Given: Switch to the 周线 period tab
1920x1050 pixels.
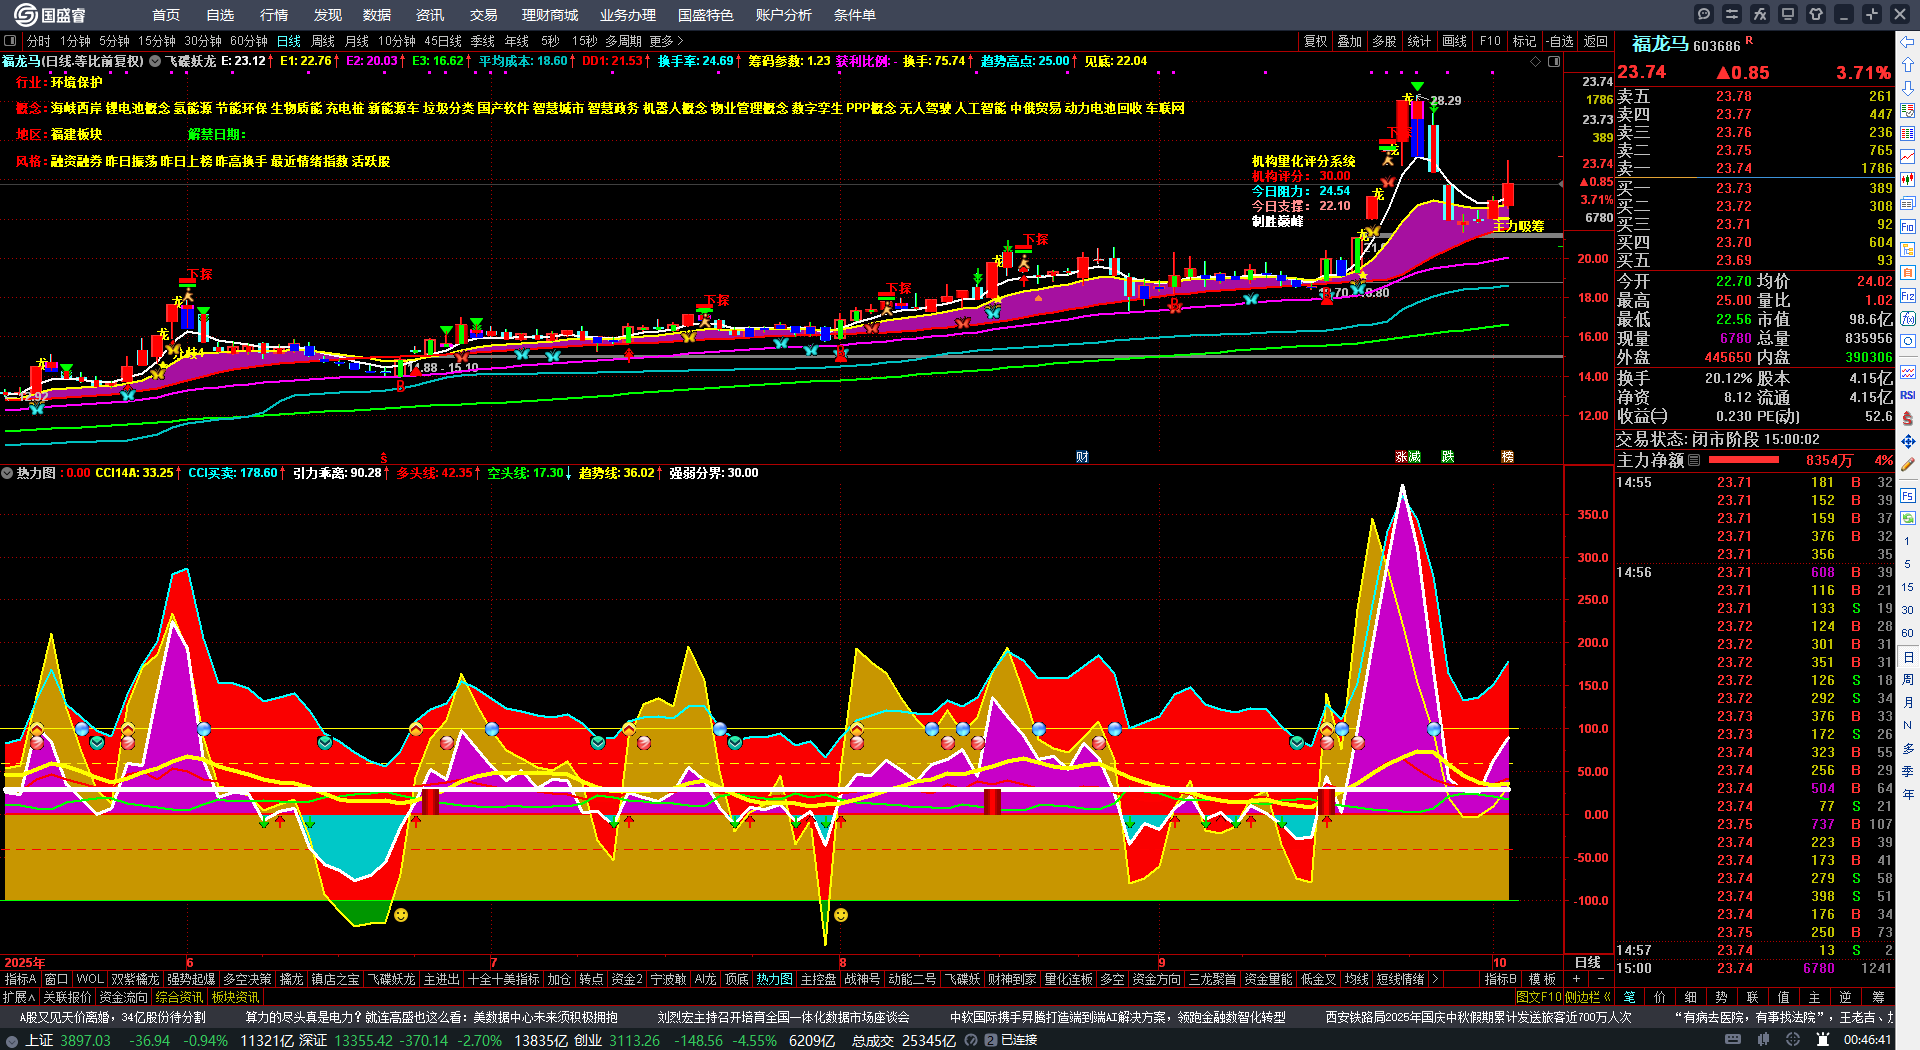Looking at the screenshot, I should click(323, 41).
